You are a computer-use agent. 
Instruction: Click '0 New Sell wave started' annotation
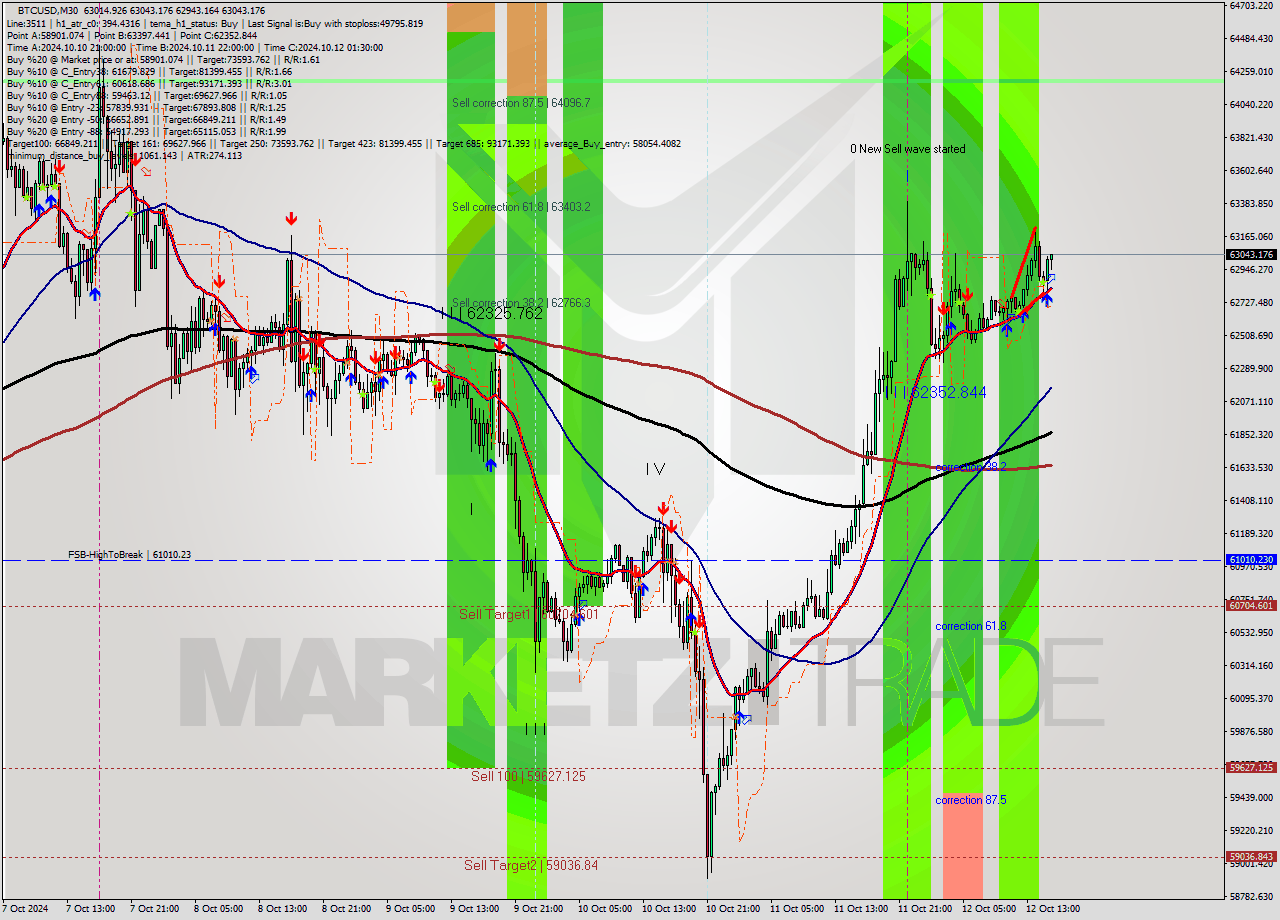pyautogui.click(x=908, y=149)
